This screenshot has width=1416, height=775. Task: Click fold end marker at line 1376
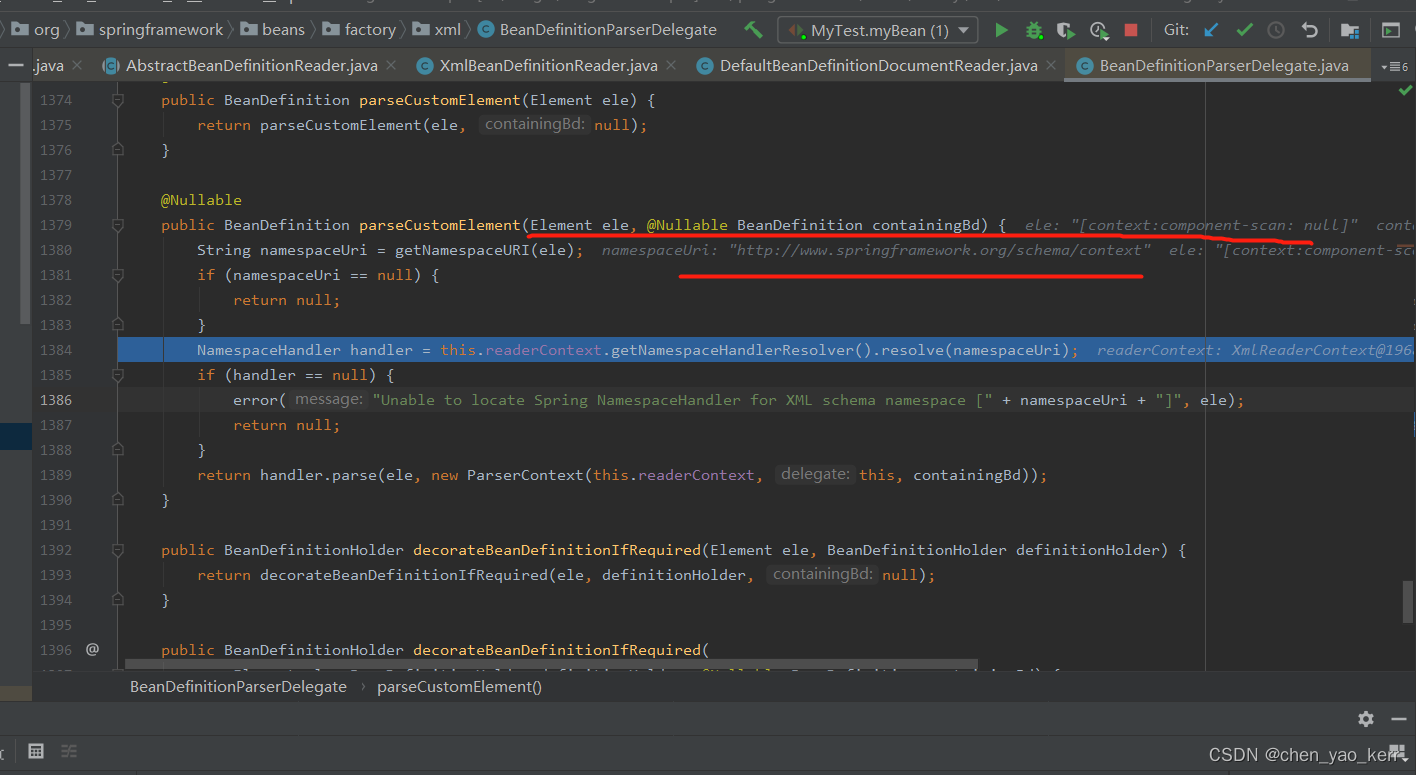pos(118,150)
